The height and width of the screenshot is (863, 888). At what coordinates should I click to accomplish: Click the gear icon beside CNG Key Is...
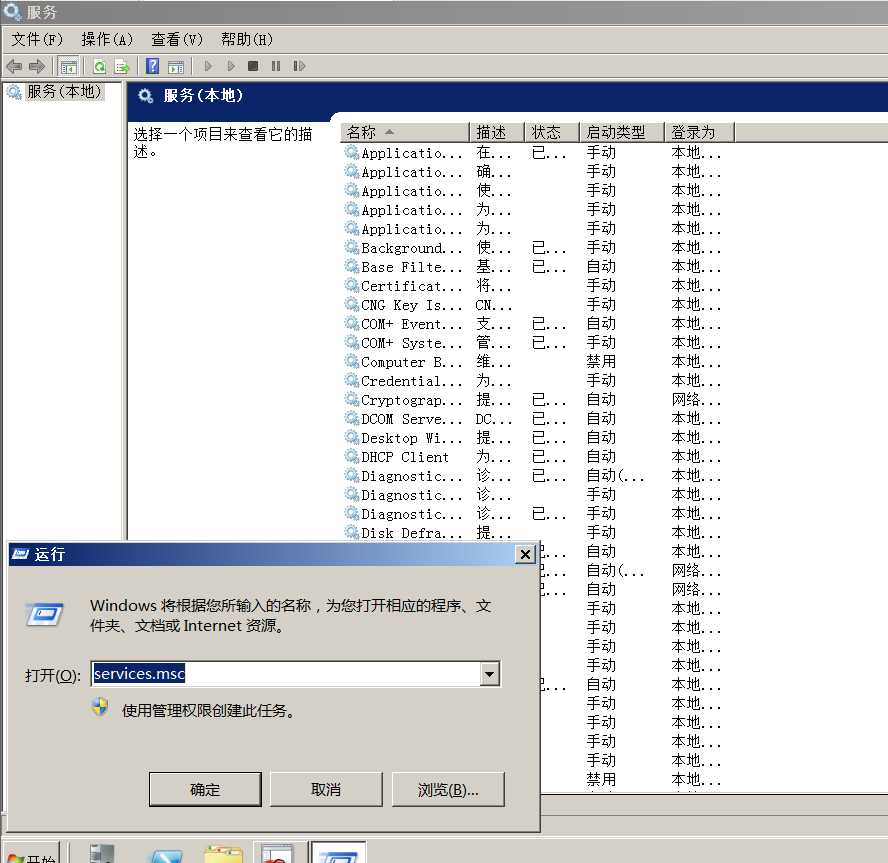coord(352,304)
